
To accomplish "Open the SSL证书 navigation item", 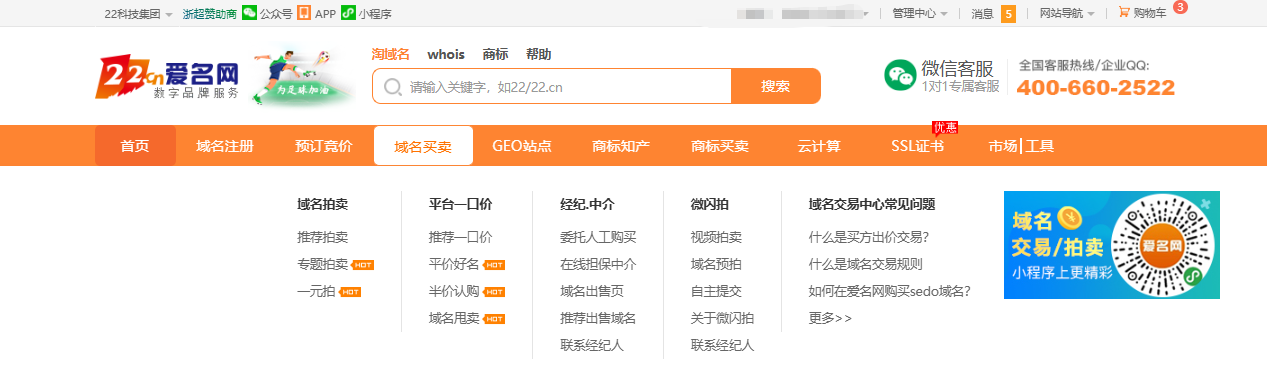I will click(x=917, y=146).
